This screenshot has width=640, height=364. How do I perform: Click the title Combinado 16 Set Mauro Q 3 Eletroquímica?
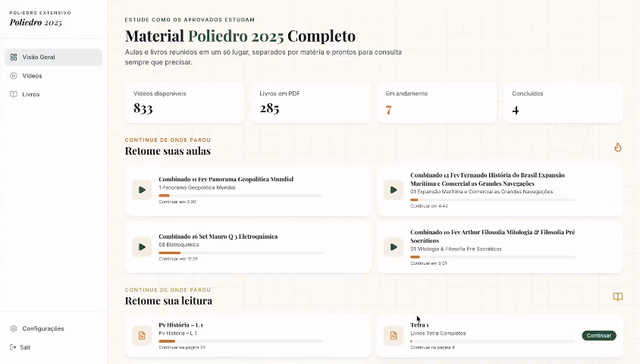coord(218,236)
